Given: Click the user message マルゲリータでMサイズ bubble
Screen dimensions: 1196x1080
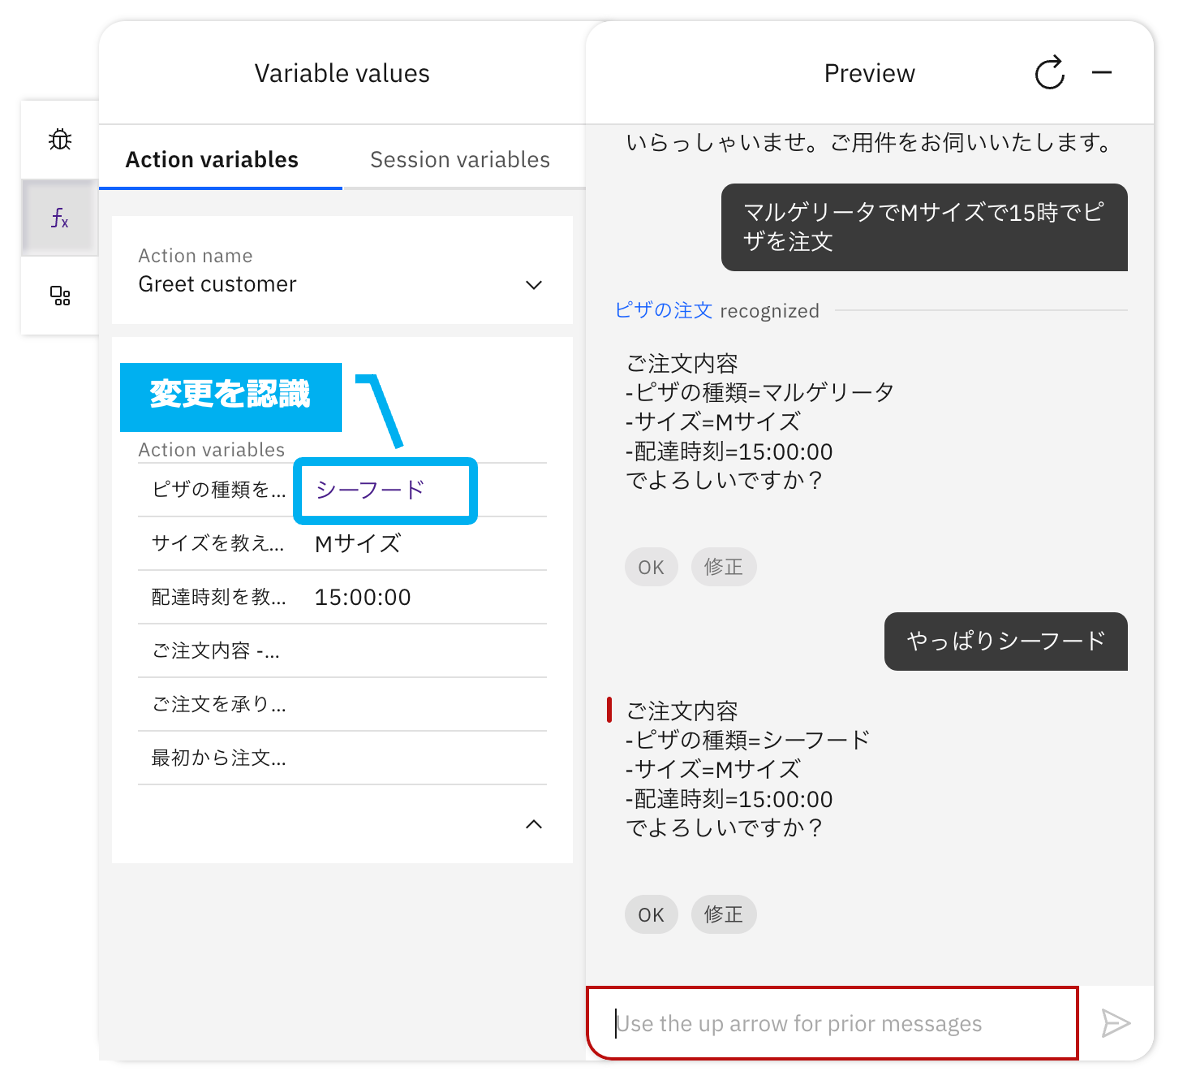Looking at the screenshot, I should coord(924,227).
